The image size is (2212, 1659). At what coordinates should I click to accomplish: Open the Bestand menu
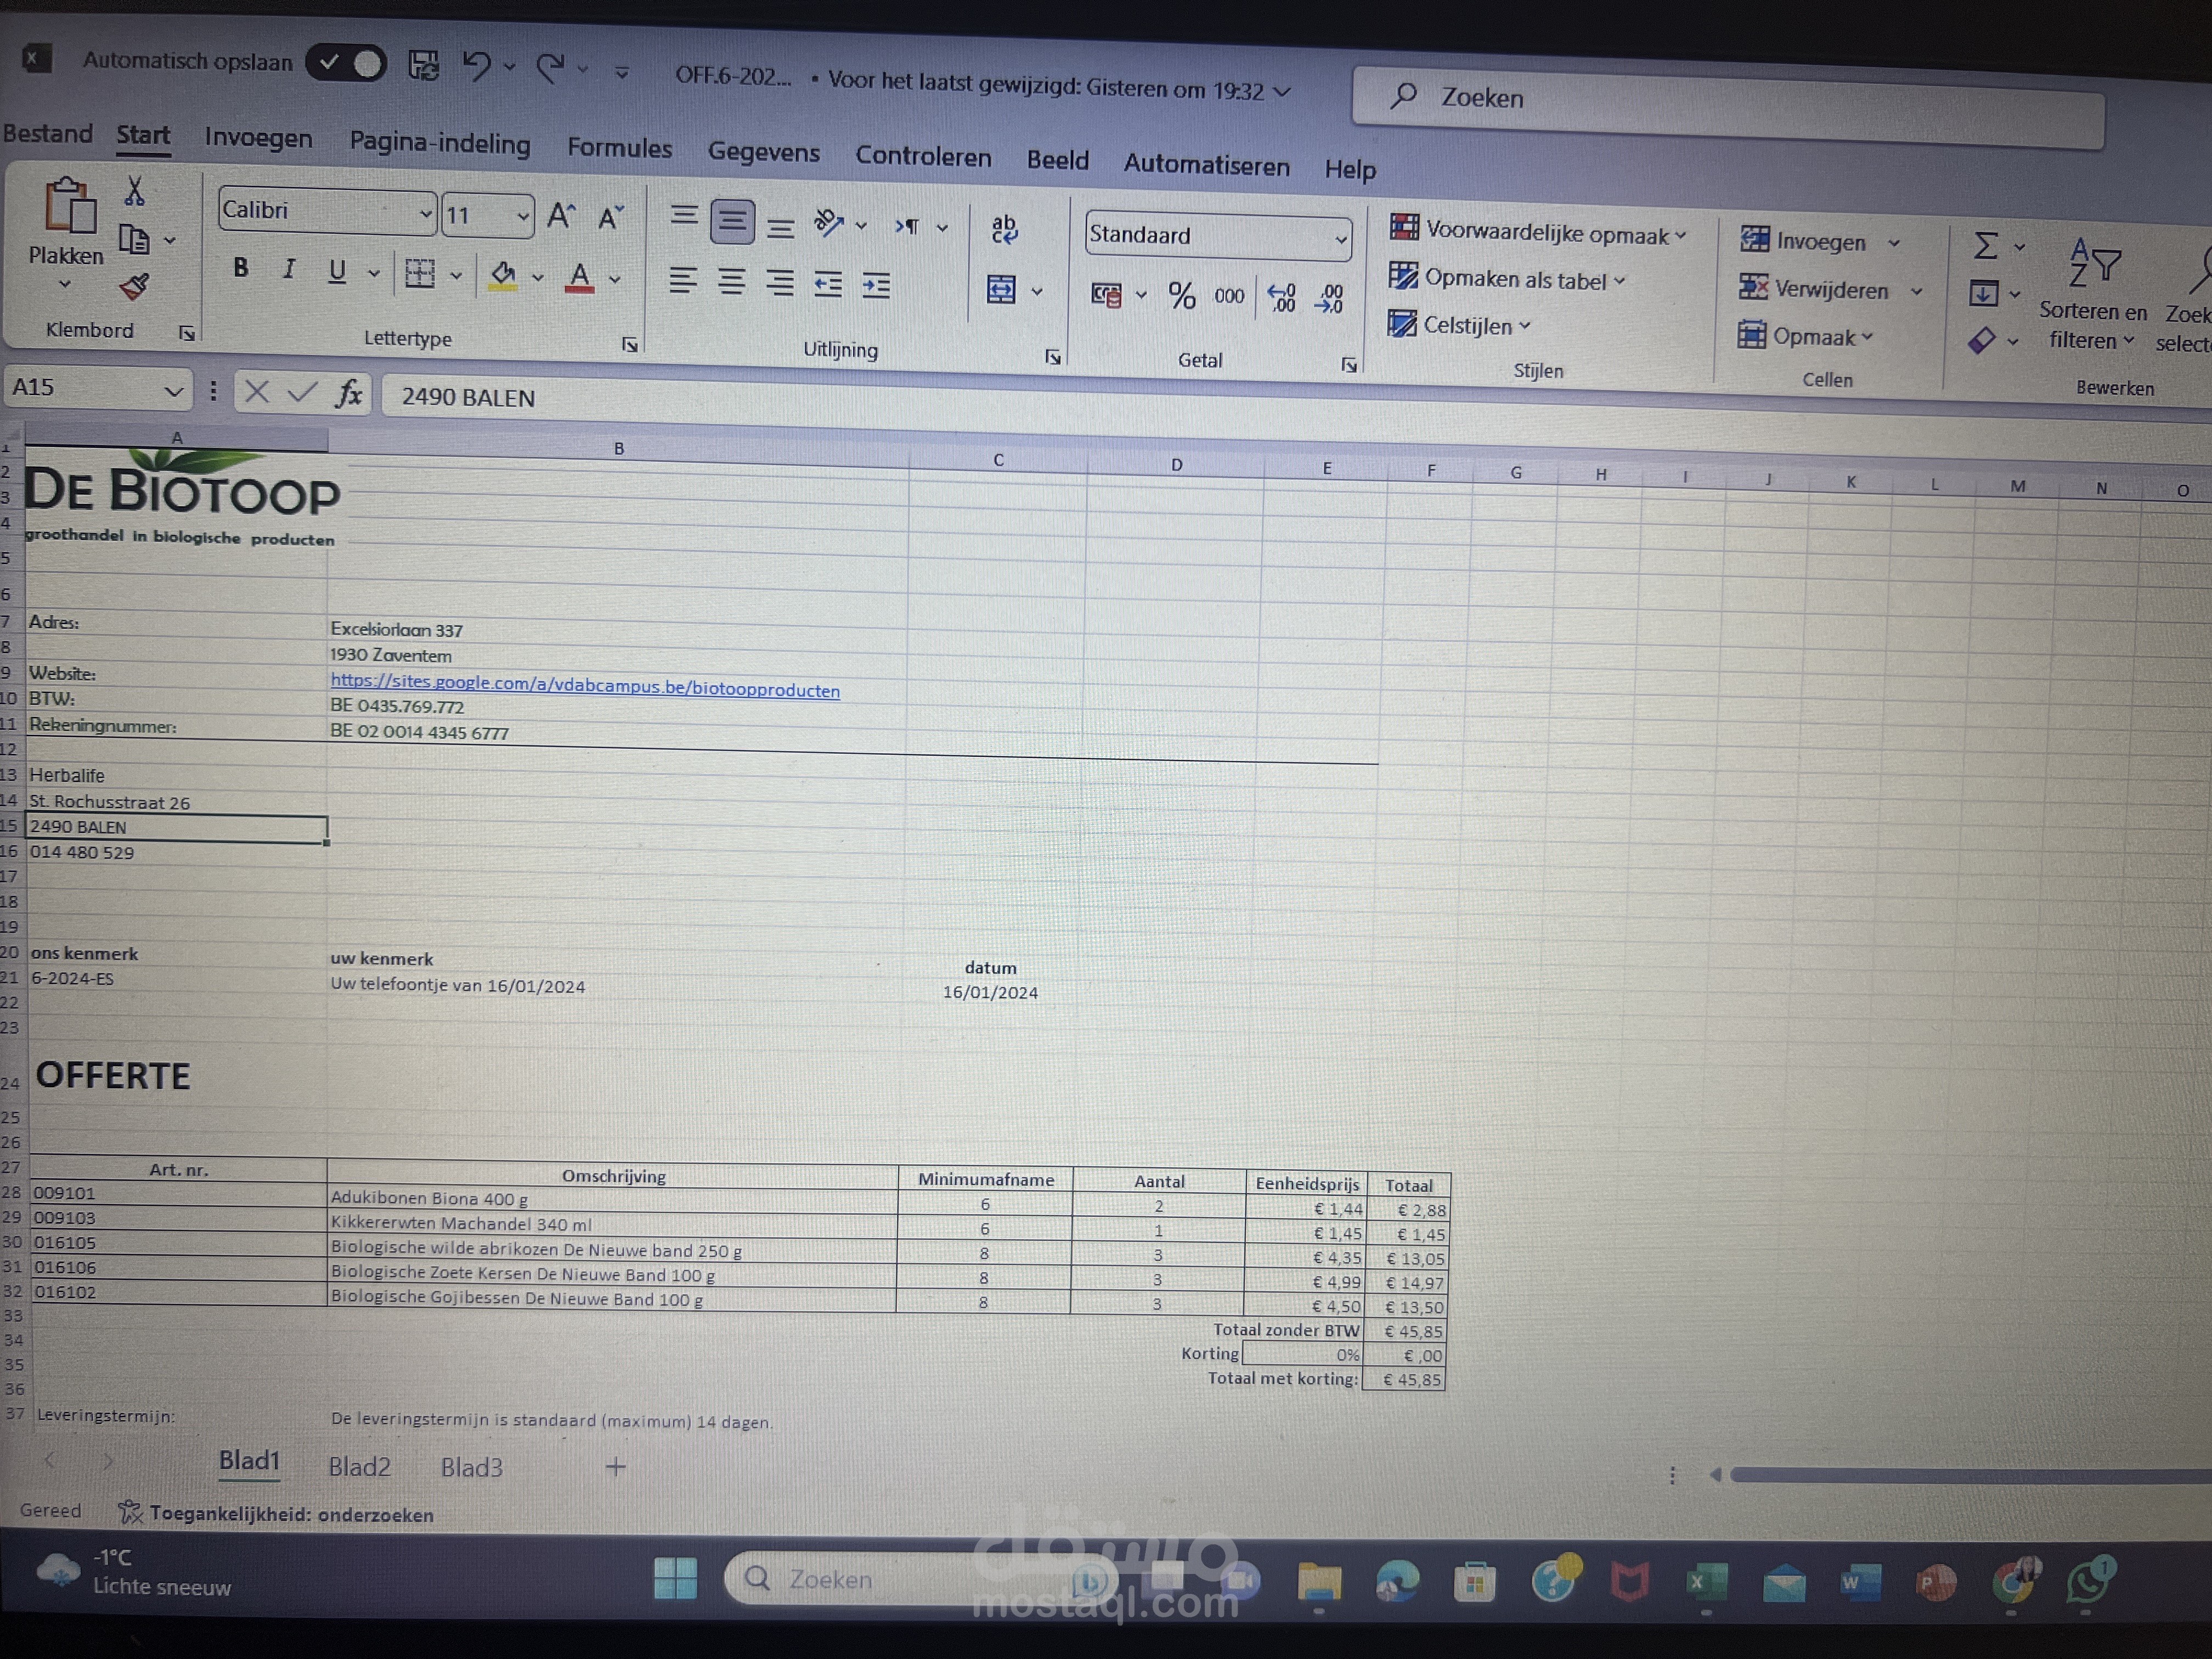coord(47,133)
